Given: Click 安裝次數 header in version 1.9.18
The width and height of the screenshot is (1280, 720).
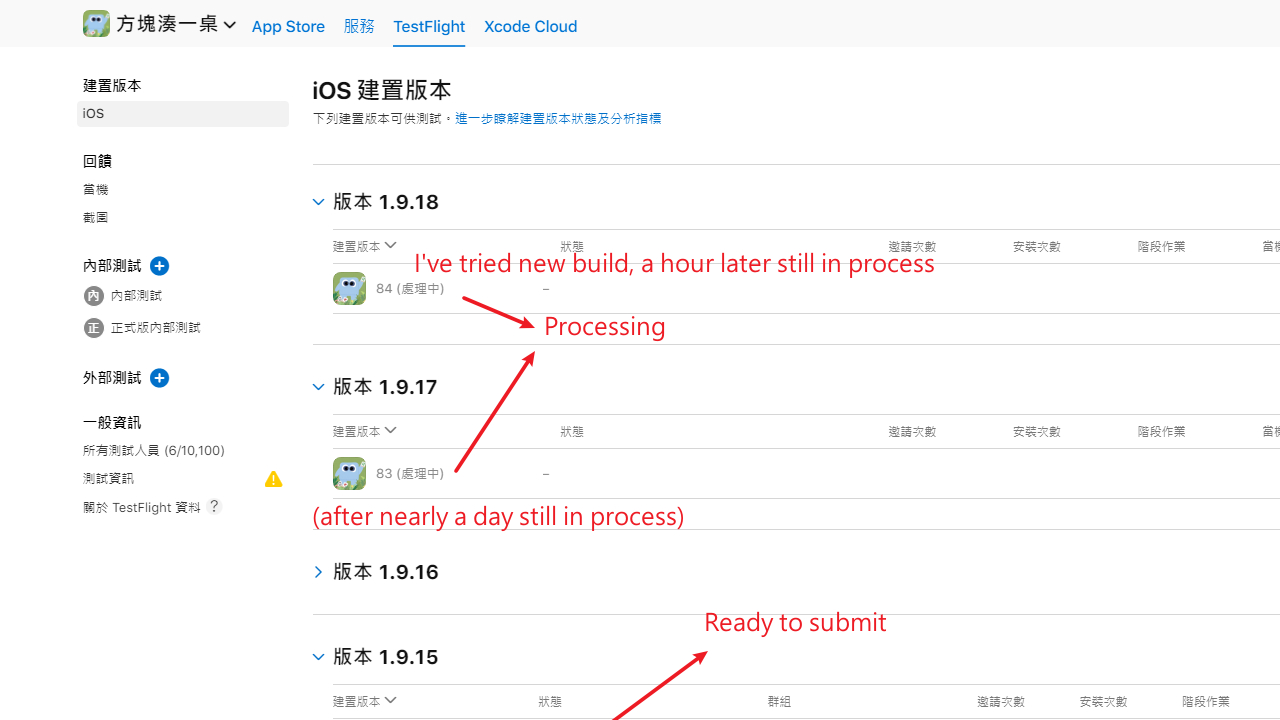Looking at the screenshot, I should [1037, 247].
